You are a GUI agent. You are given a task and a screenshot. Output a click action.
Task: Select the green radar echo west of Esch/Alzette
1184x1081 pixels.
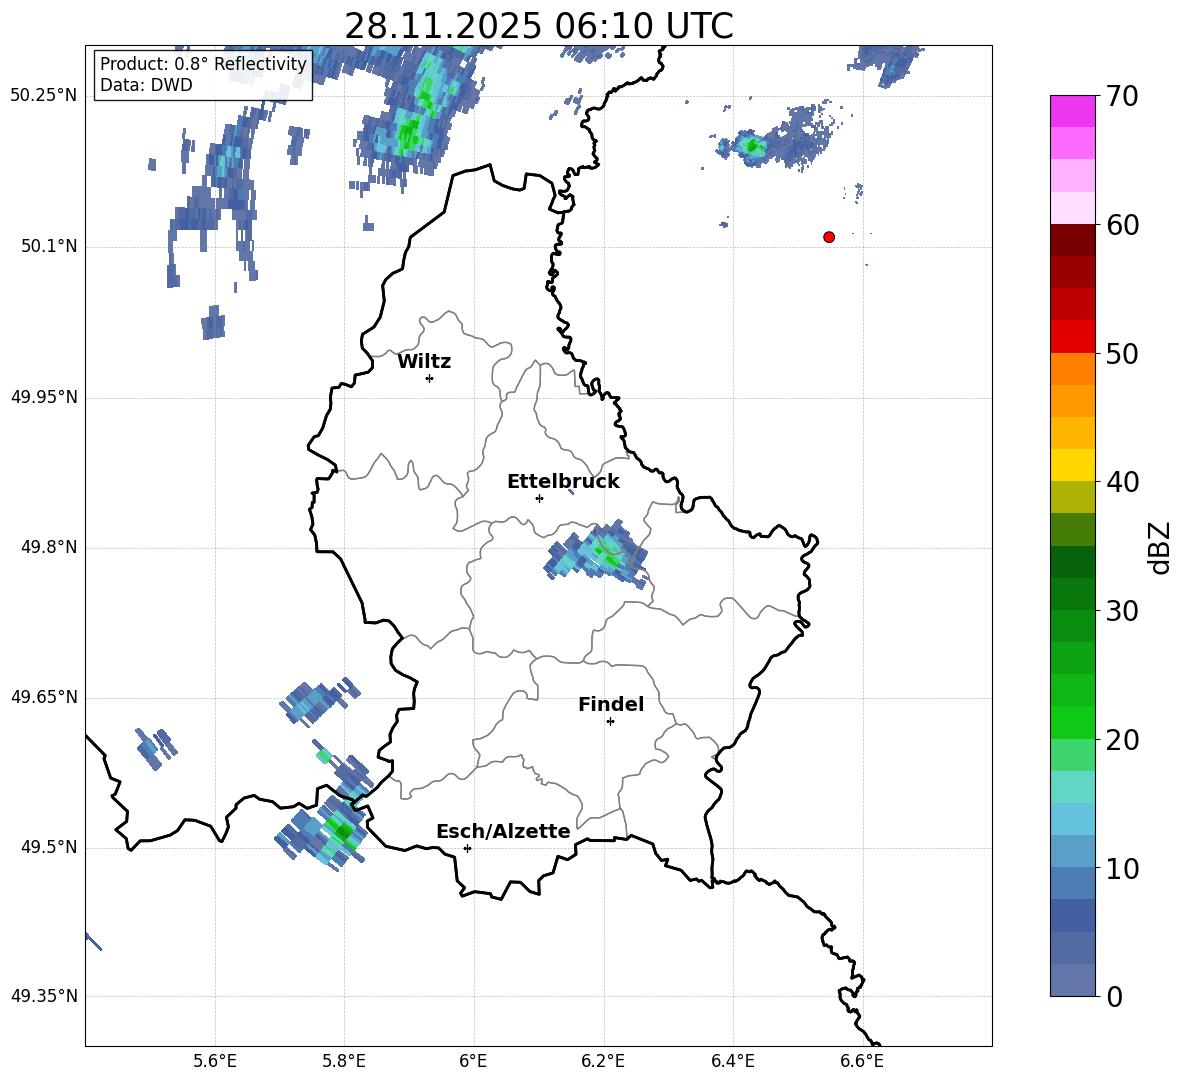341,830
